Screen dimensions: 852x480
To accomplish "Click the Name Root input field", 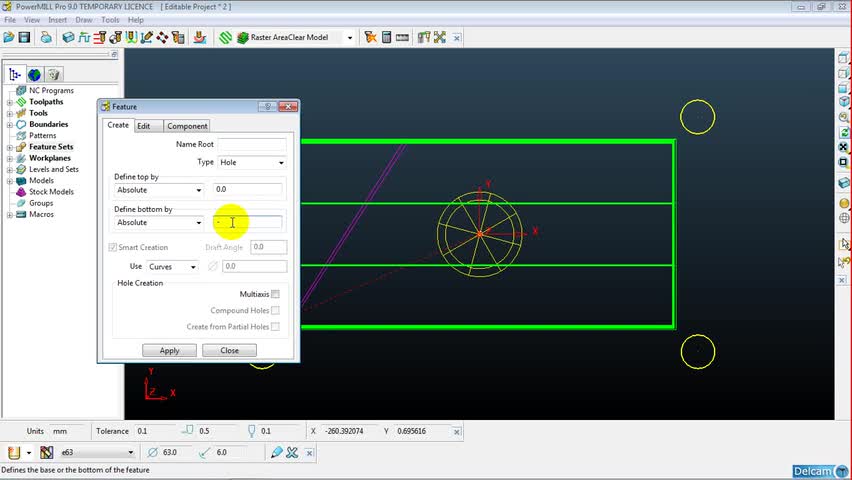I will [x=252, y=145].
